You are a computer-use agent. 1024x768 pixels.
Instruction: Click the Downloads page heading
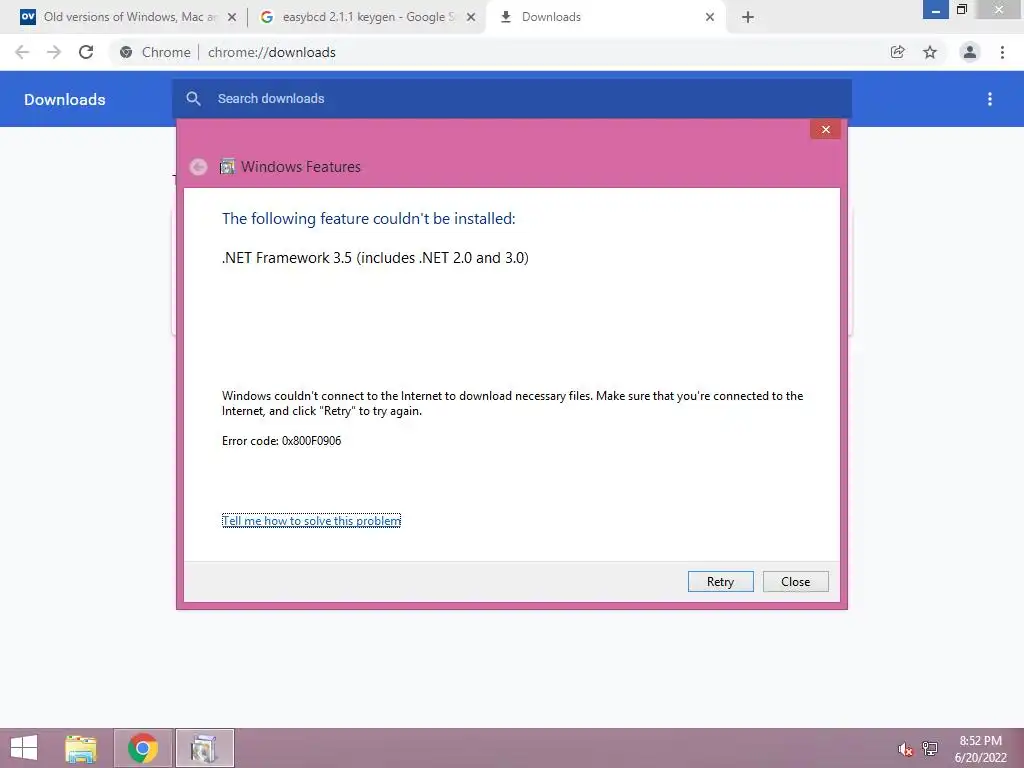(x=65, y=99)
